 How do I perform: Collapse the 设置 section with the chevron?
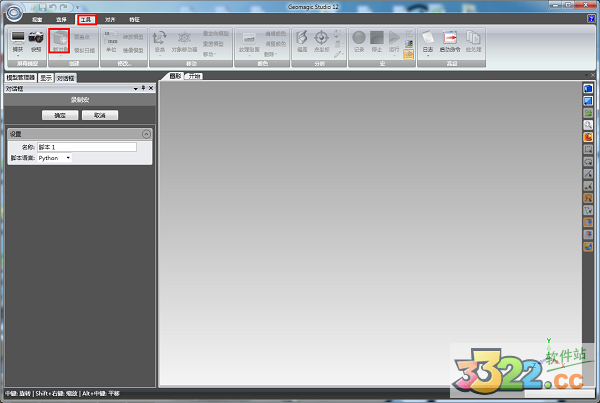click(x=146, y=133)
